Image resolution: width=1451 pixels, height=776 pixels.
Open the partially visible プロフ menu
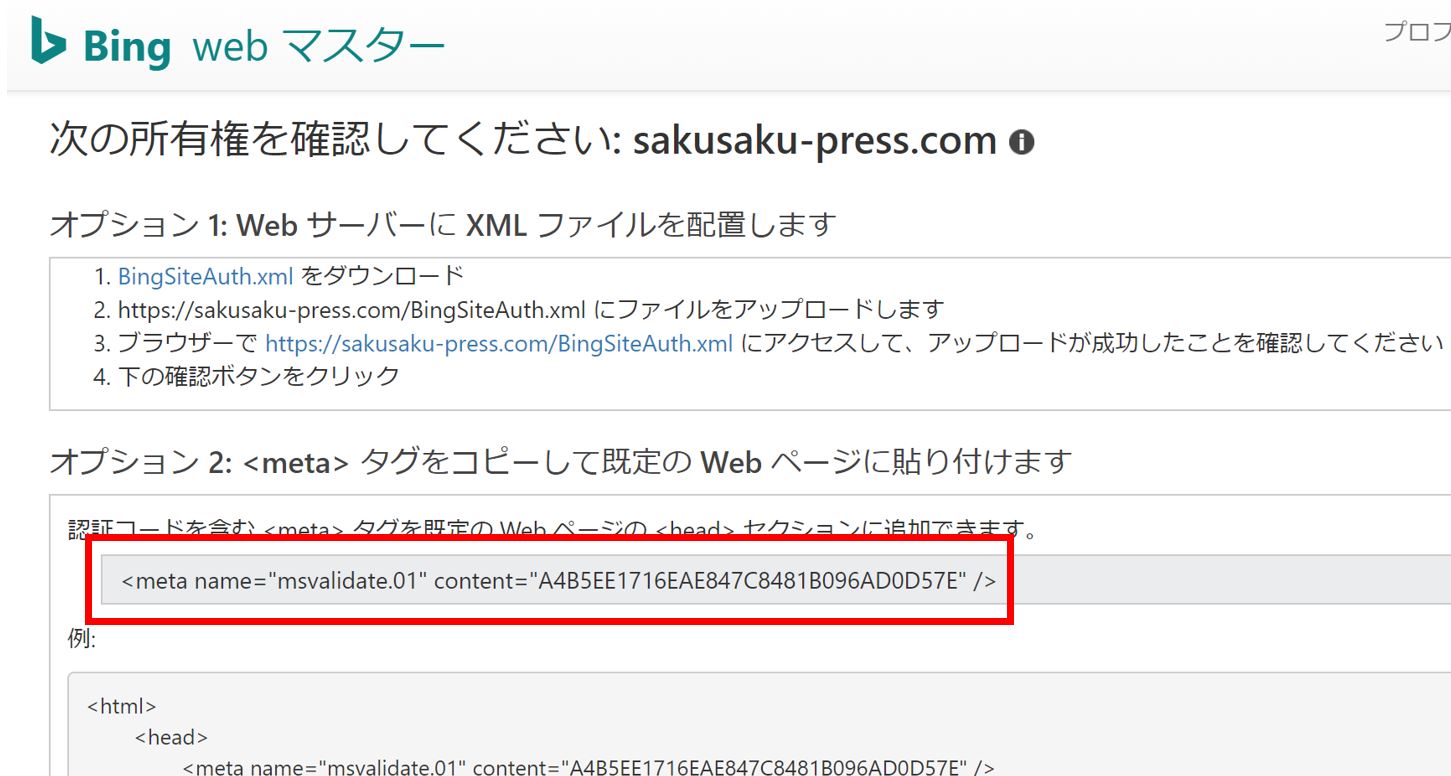click(x=1416, y=32)
